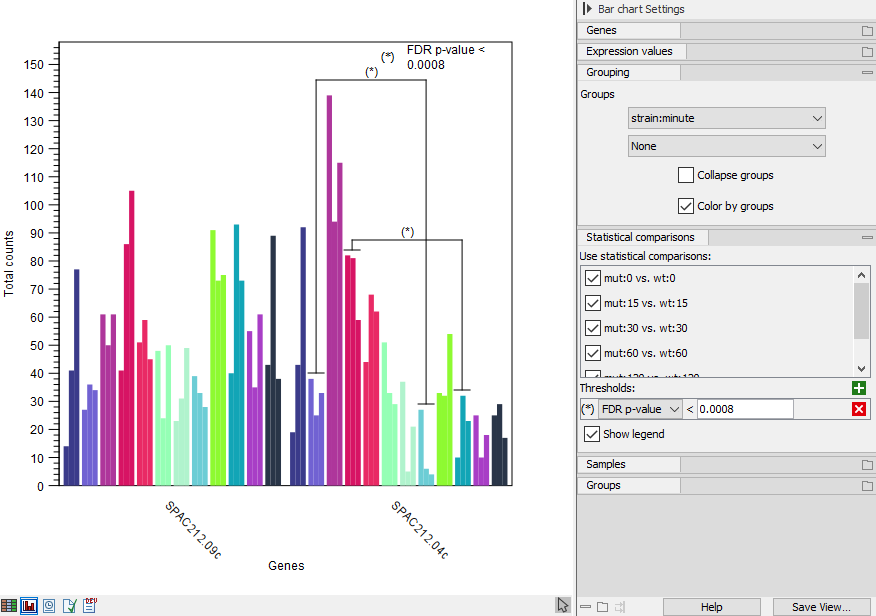Open the Samples settings section
The image size is (876, 616).
(628, 464)
